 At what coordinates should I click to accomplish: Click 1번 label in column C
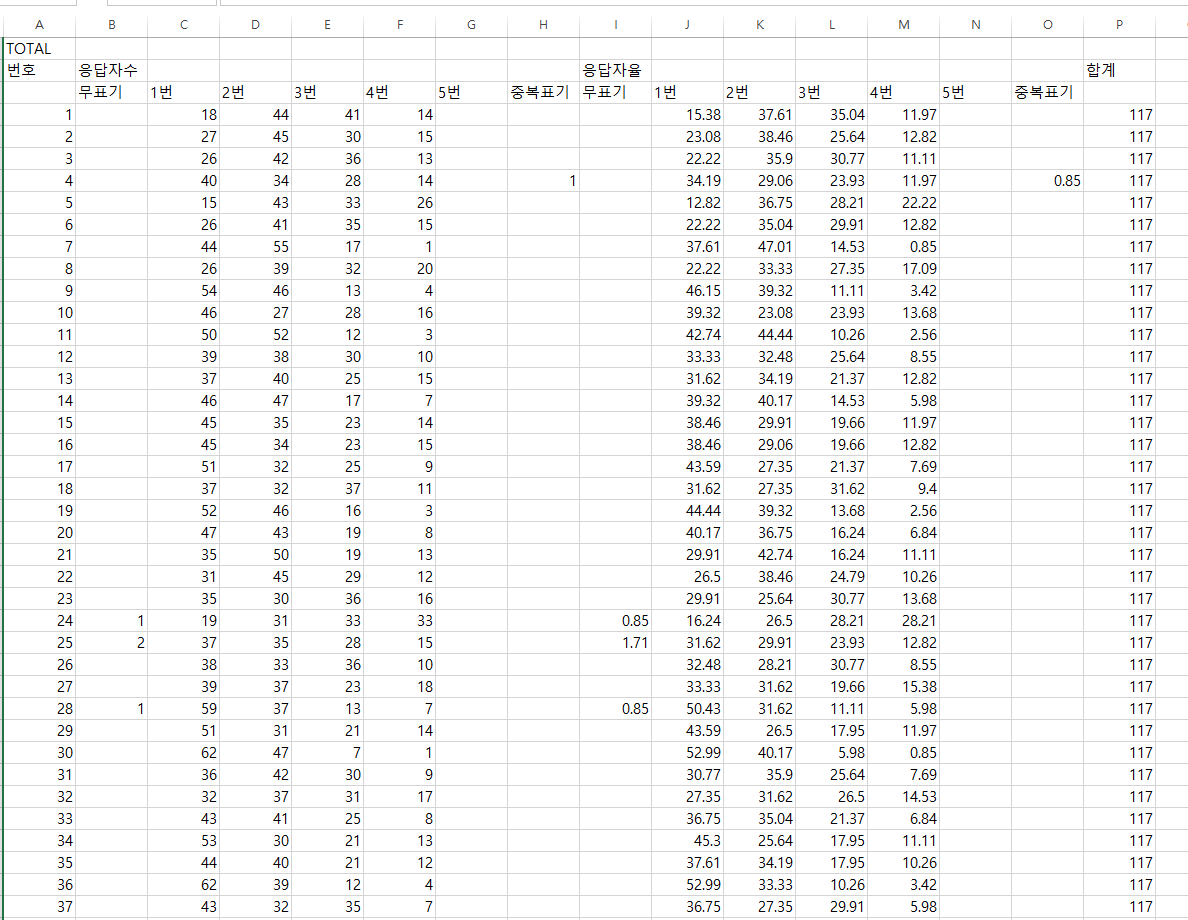tap(183, 92)
